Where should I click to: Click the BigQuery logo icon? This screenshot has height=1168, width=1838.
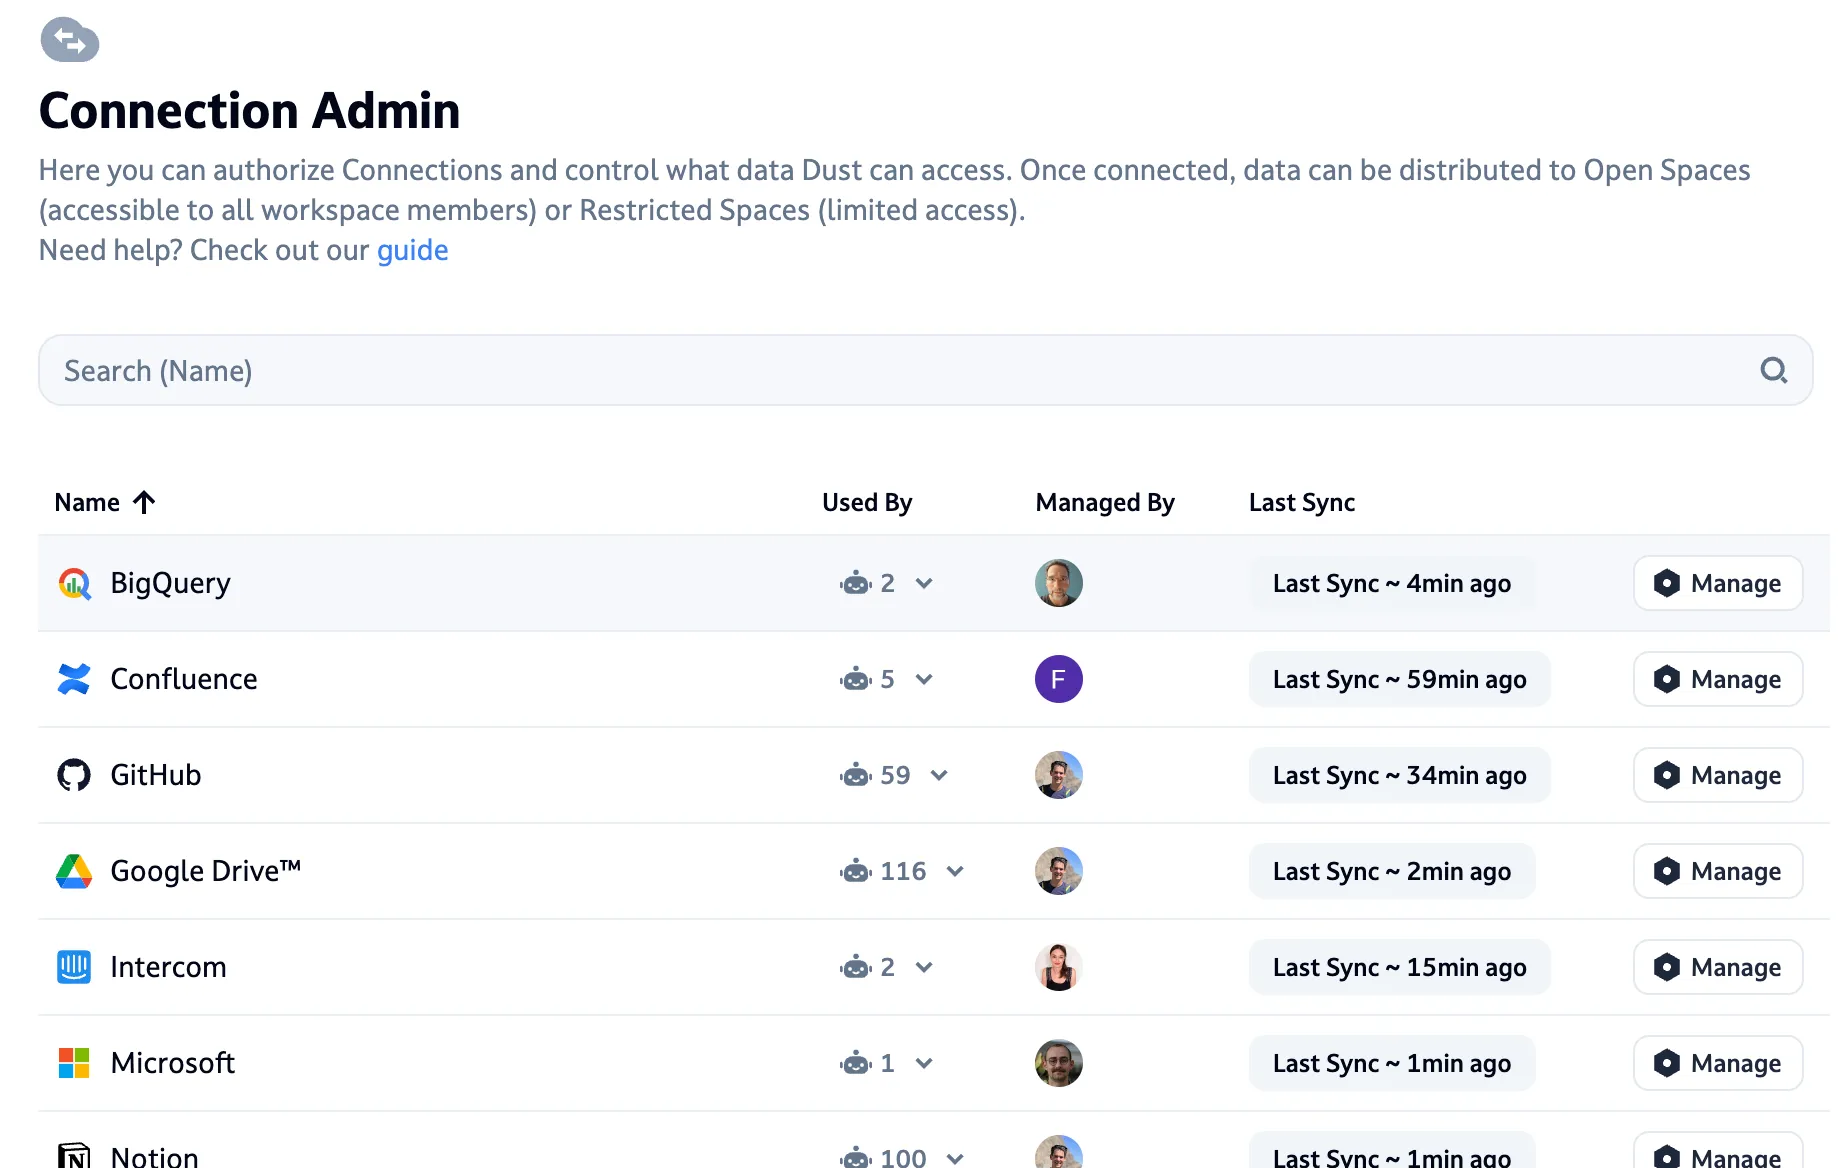(74, 583)
